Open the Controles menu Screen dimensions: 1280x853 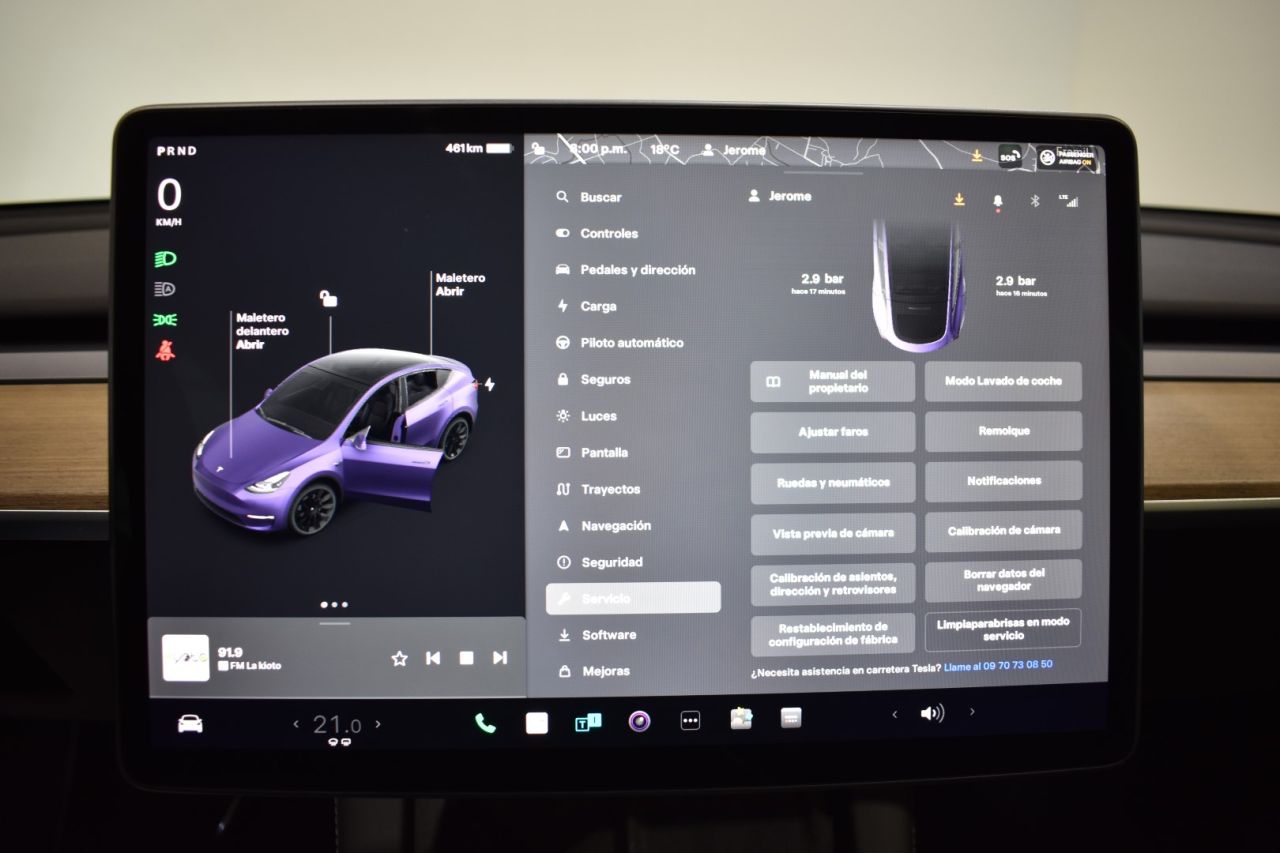(596, 233)
